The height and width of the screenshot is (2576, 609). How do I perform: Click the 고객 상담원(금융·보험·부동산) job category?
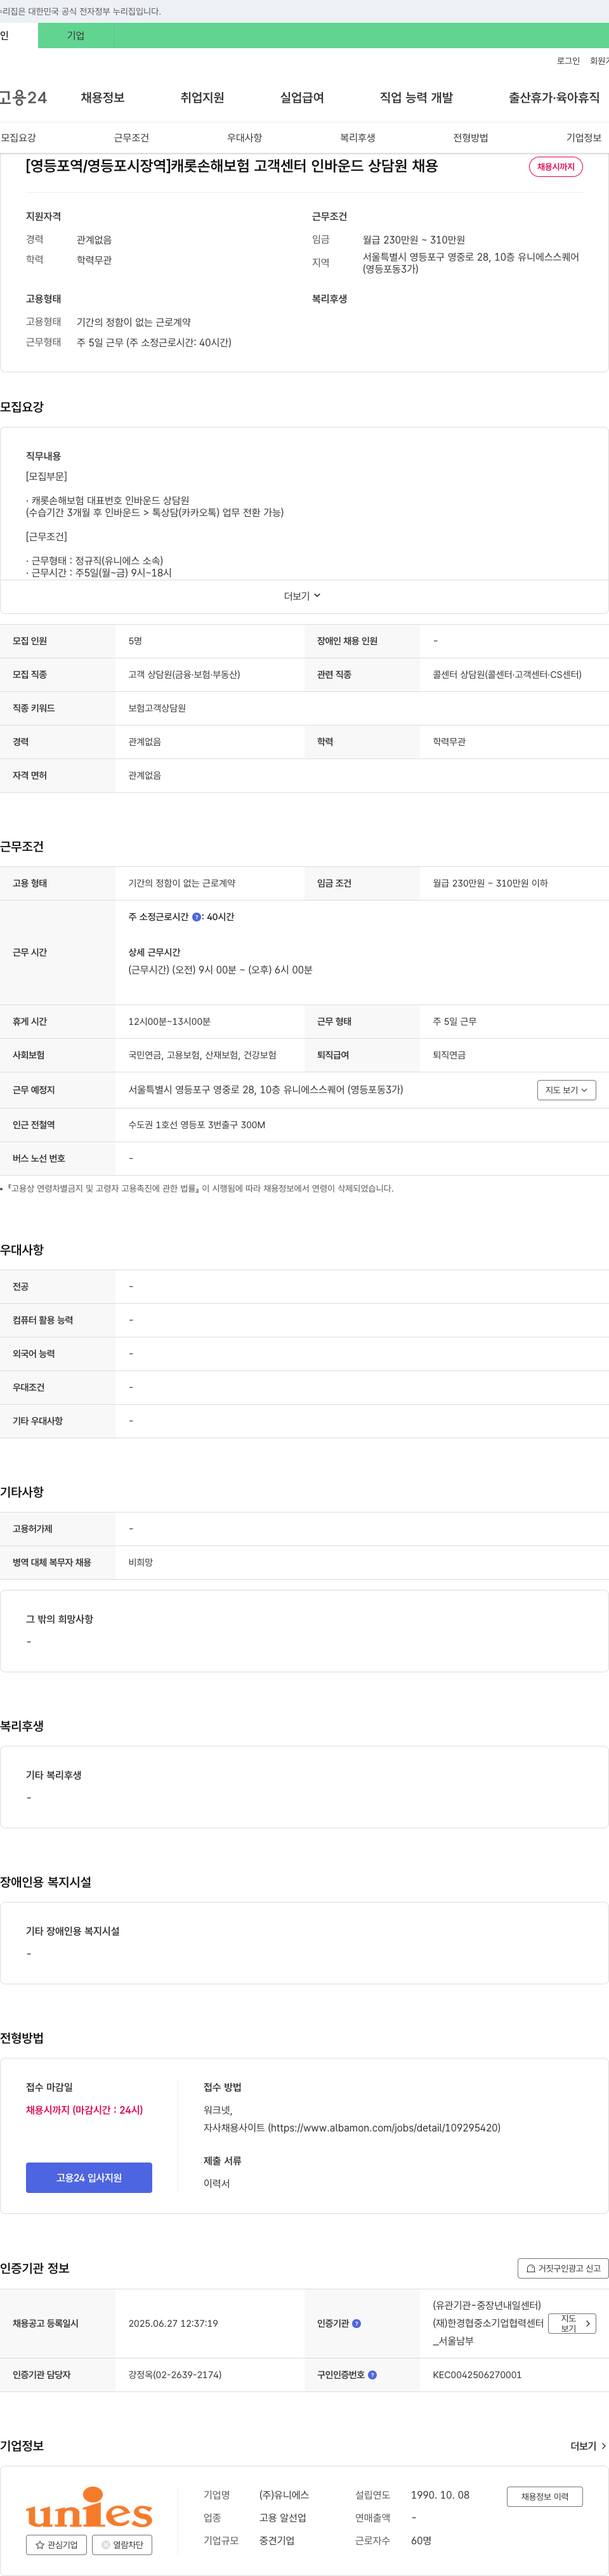point(184,675)
